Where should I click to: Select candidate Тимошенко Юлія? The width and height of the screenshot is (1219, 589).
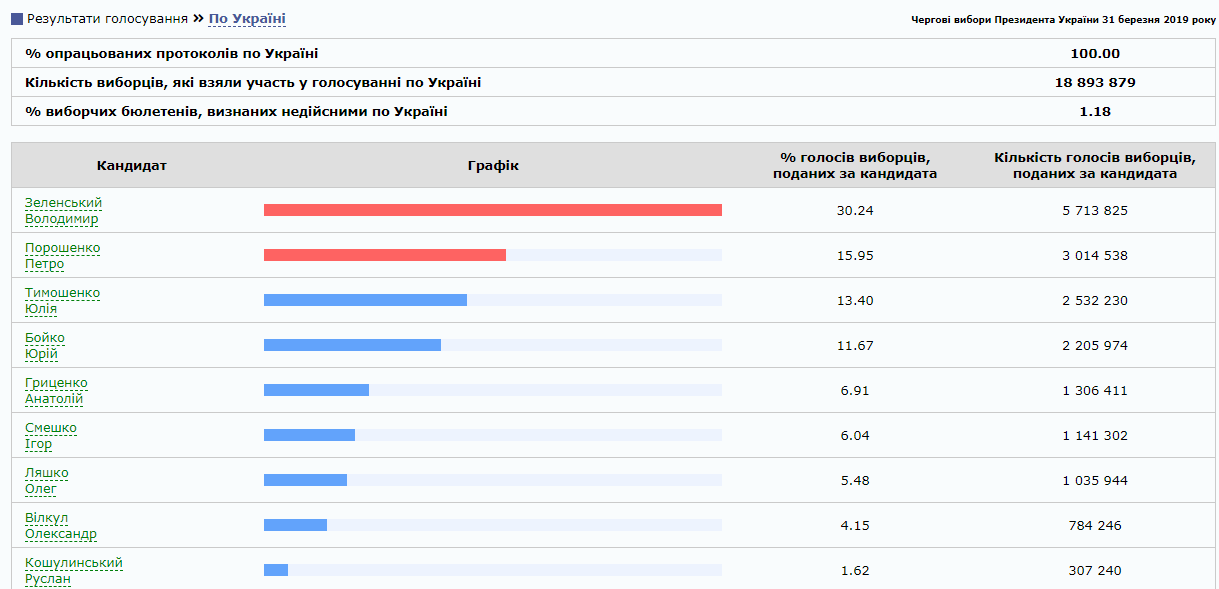62,301
